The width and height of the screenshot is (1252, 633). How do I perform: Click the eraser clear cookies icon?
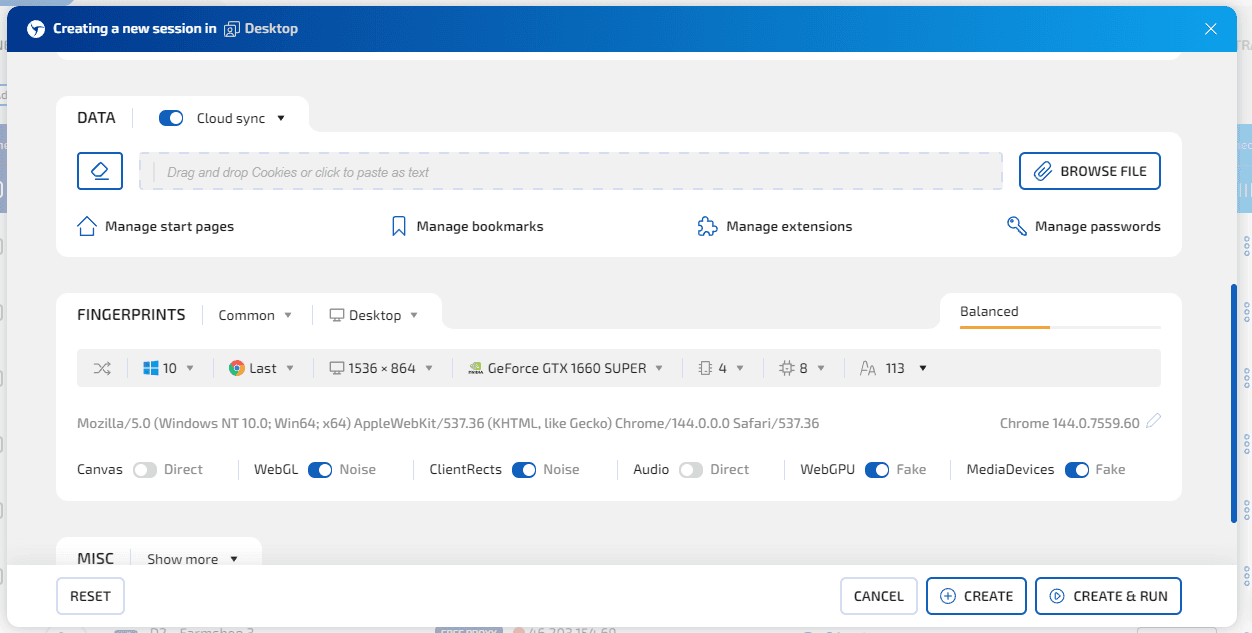click(x=100, y=171)
